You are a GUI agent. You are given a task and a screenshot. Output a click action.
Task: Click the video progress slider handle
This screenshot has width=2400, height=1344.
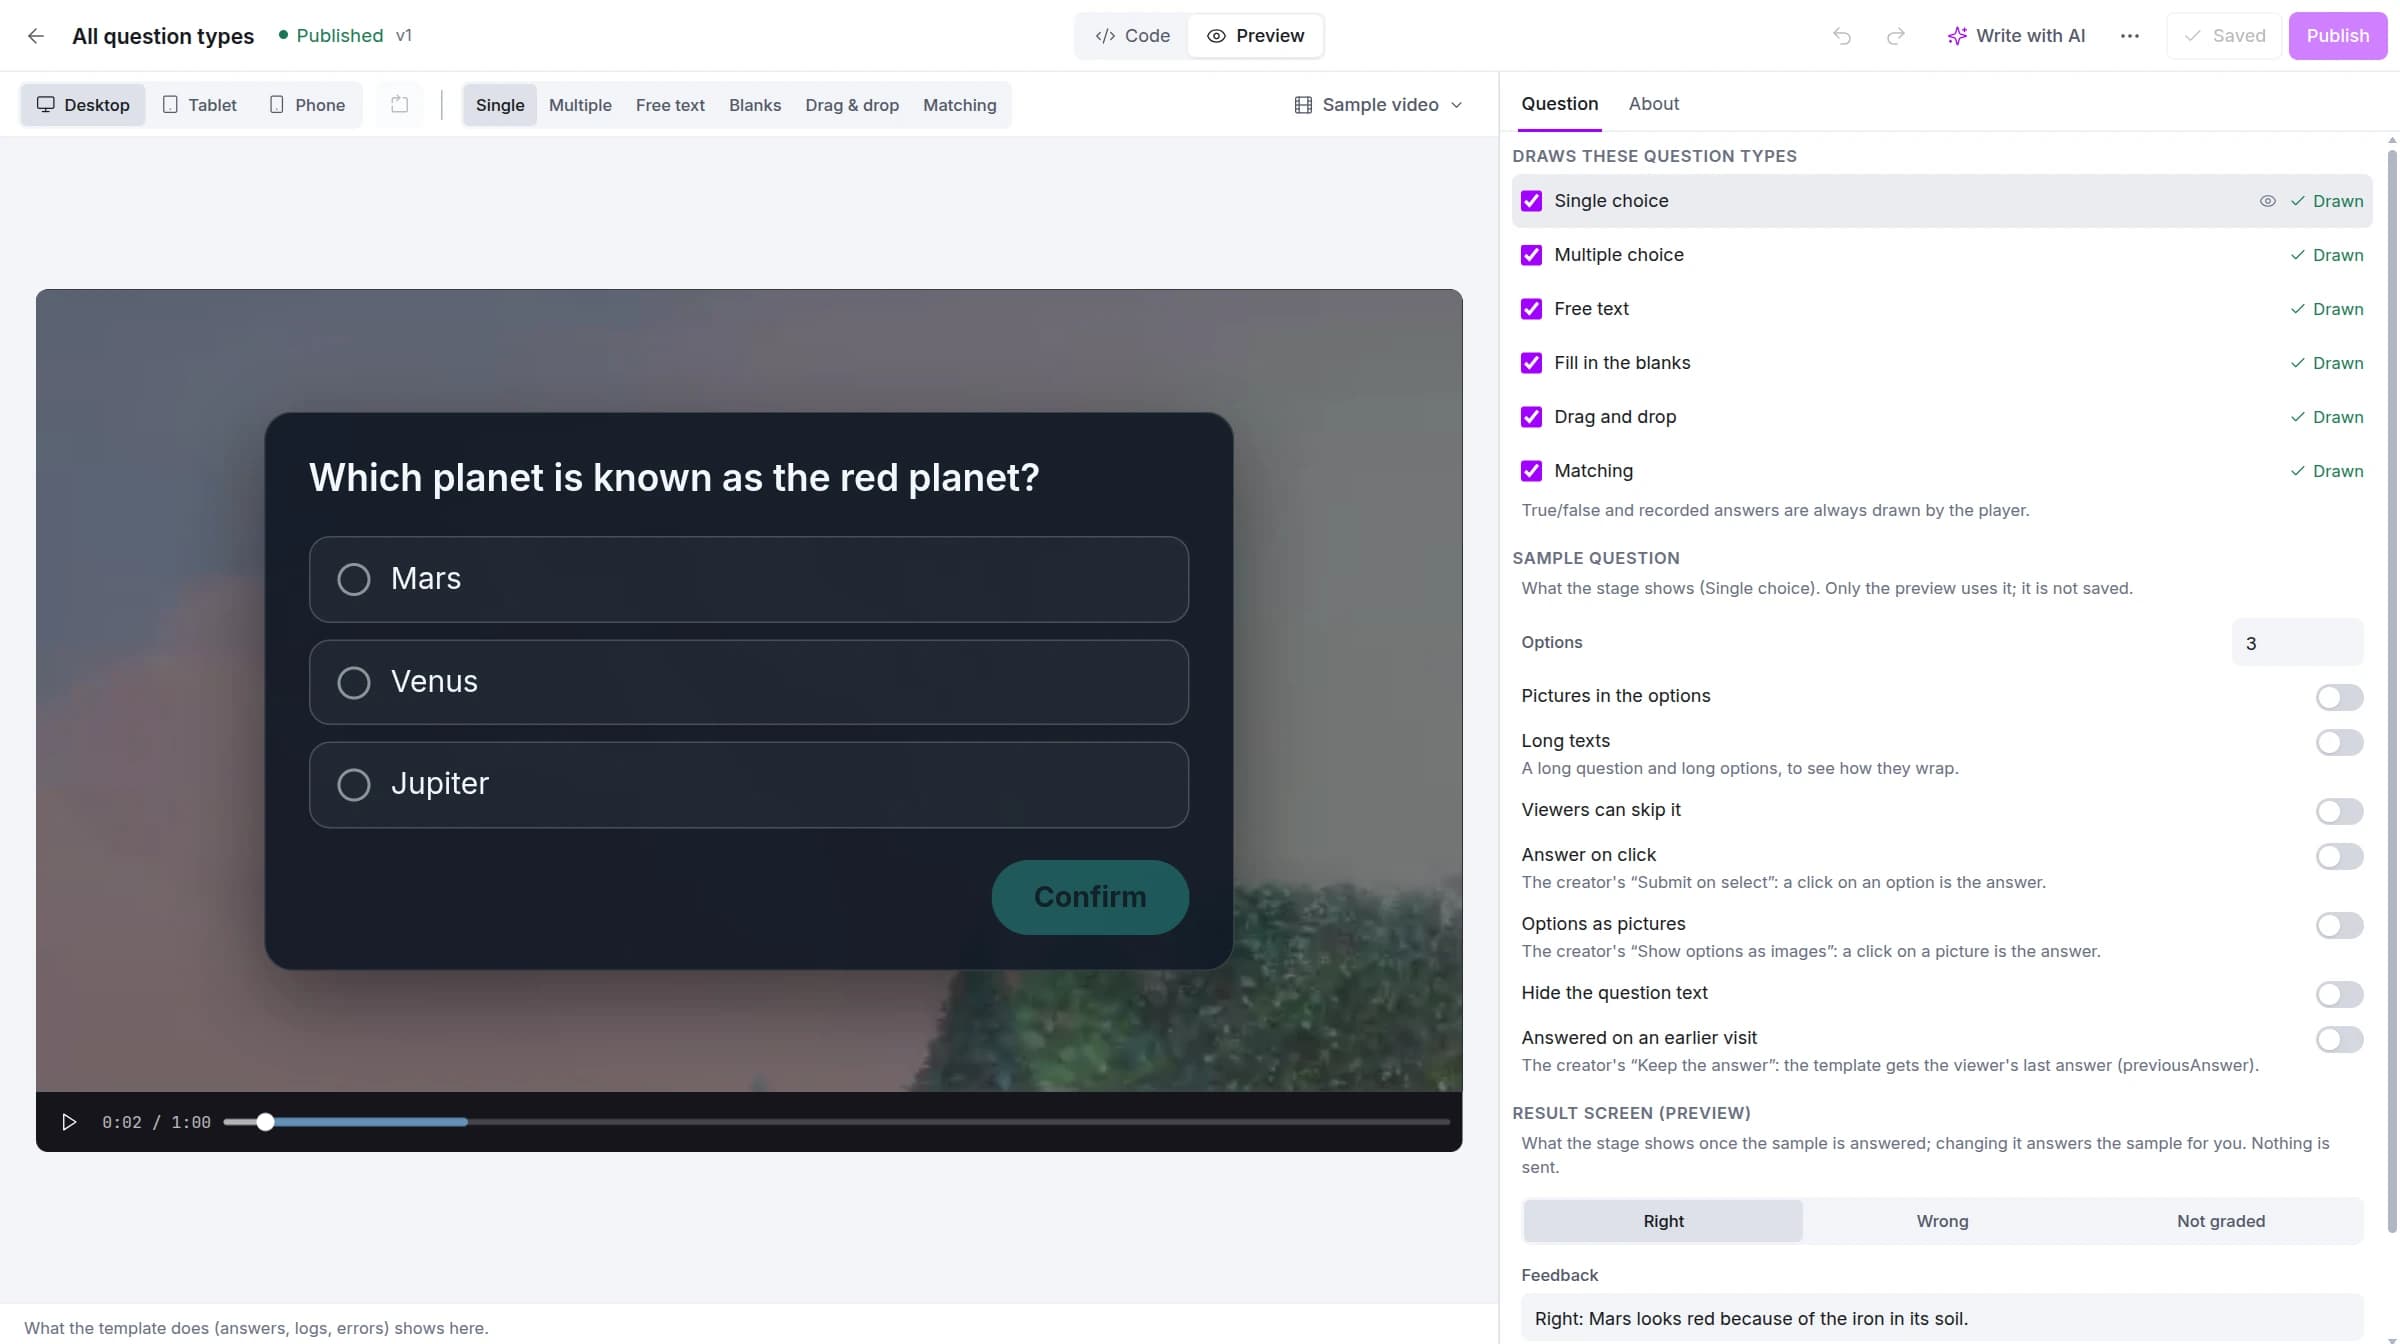click(265, 1122)
